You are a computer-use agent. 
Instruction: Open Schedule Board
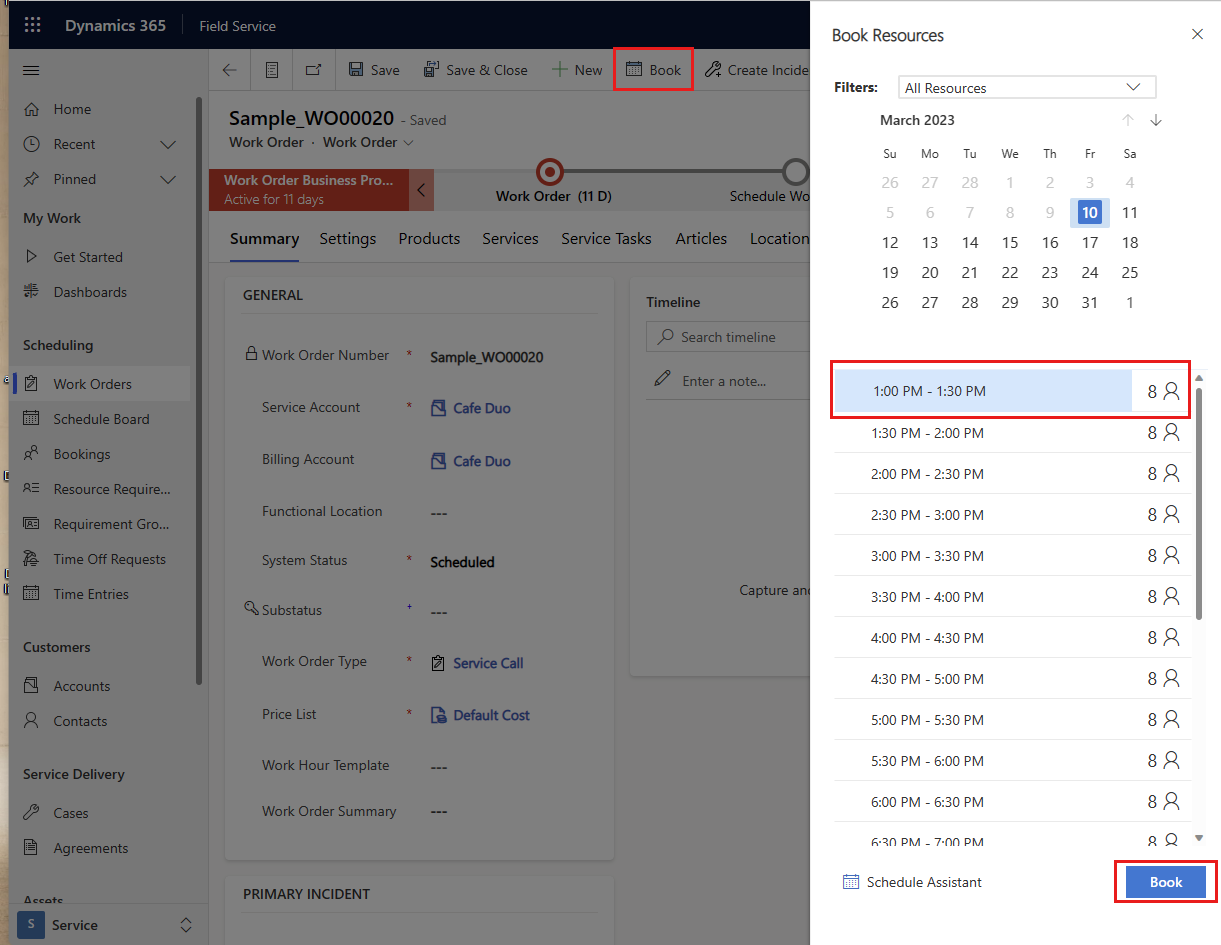pyautogui.click(x=101, y=419)
